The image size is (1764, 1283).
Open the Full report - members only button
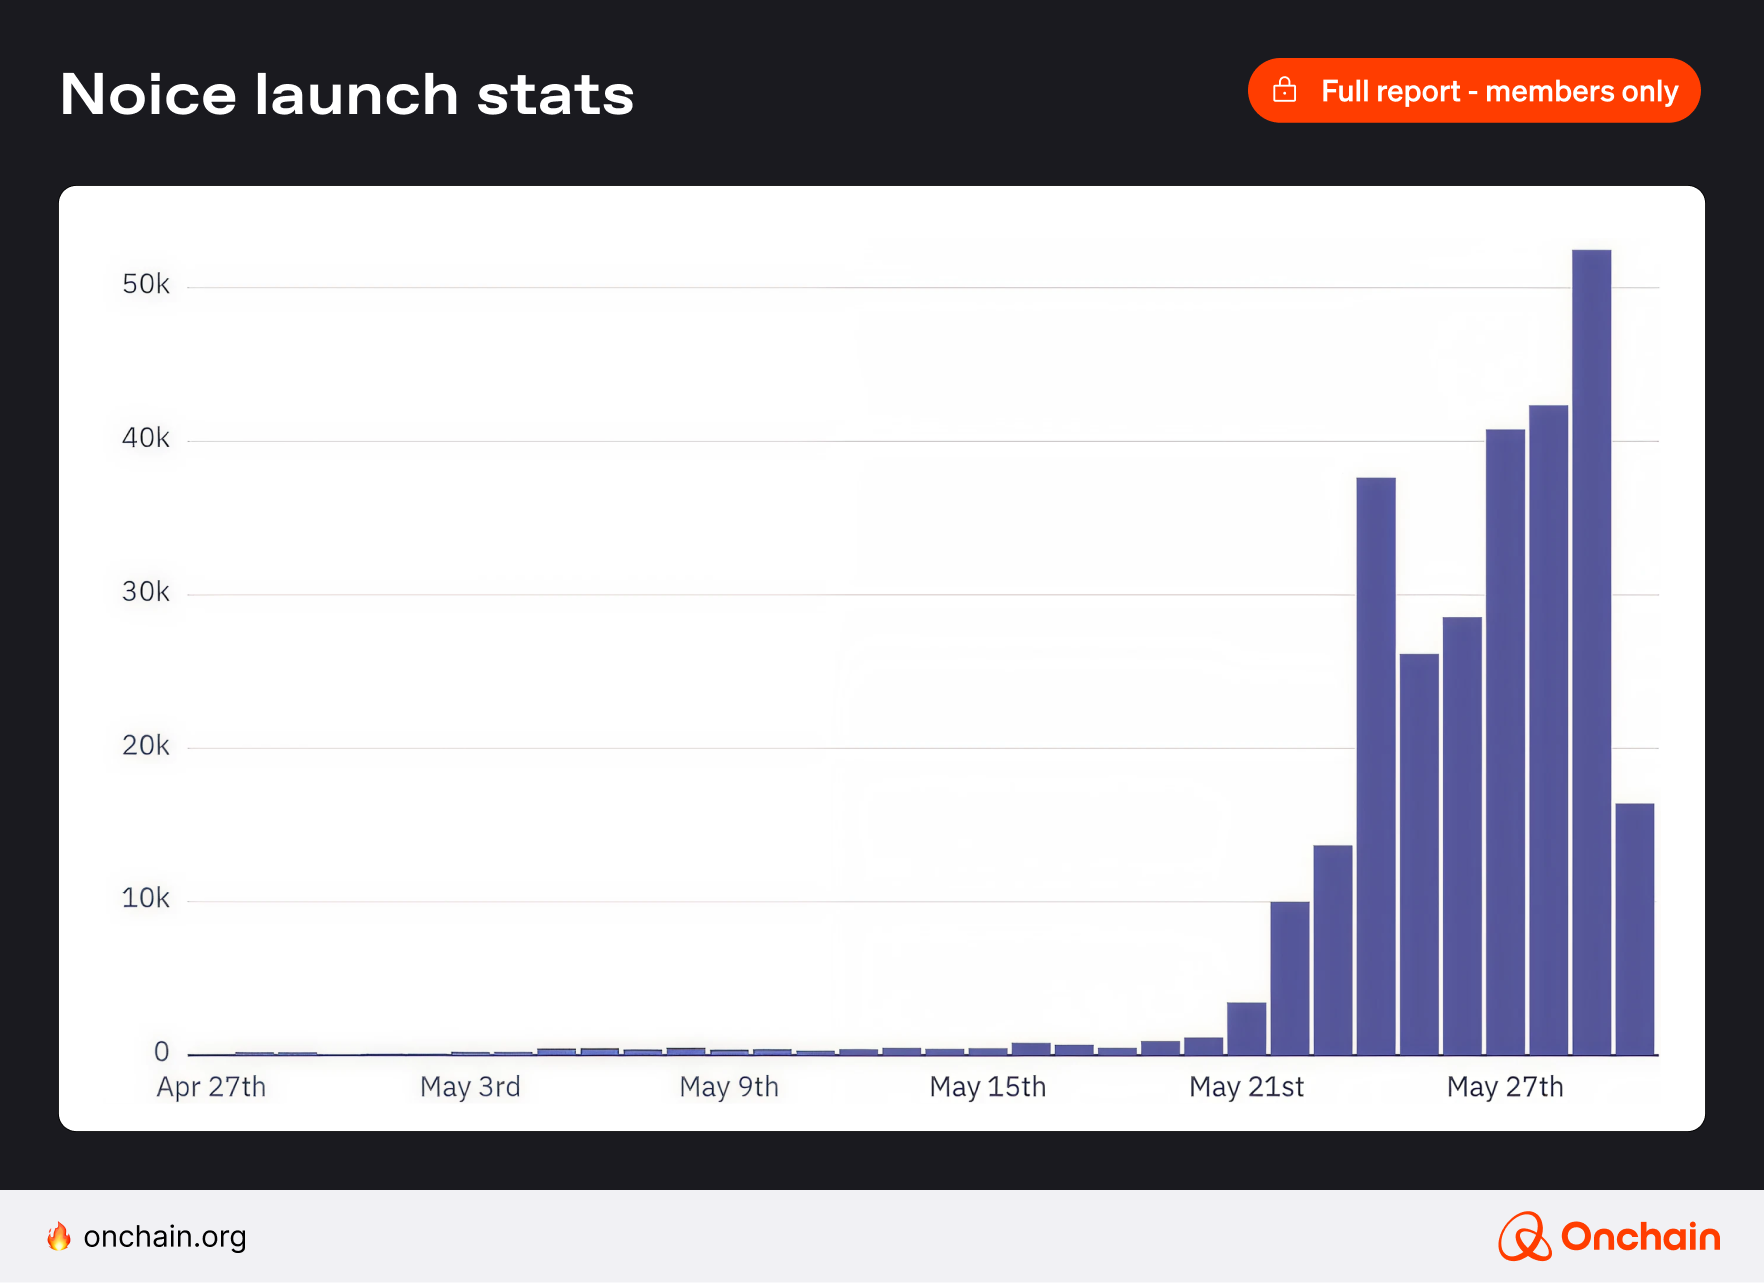click(1473, 91)
